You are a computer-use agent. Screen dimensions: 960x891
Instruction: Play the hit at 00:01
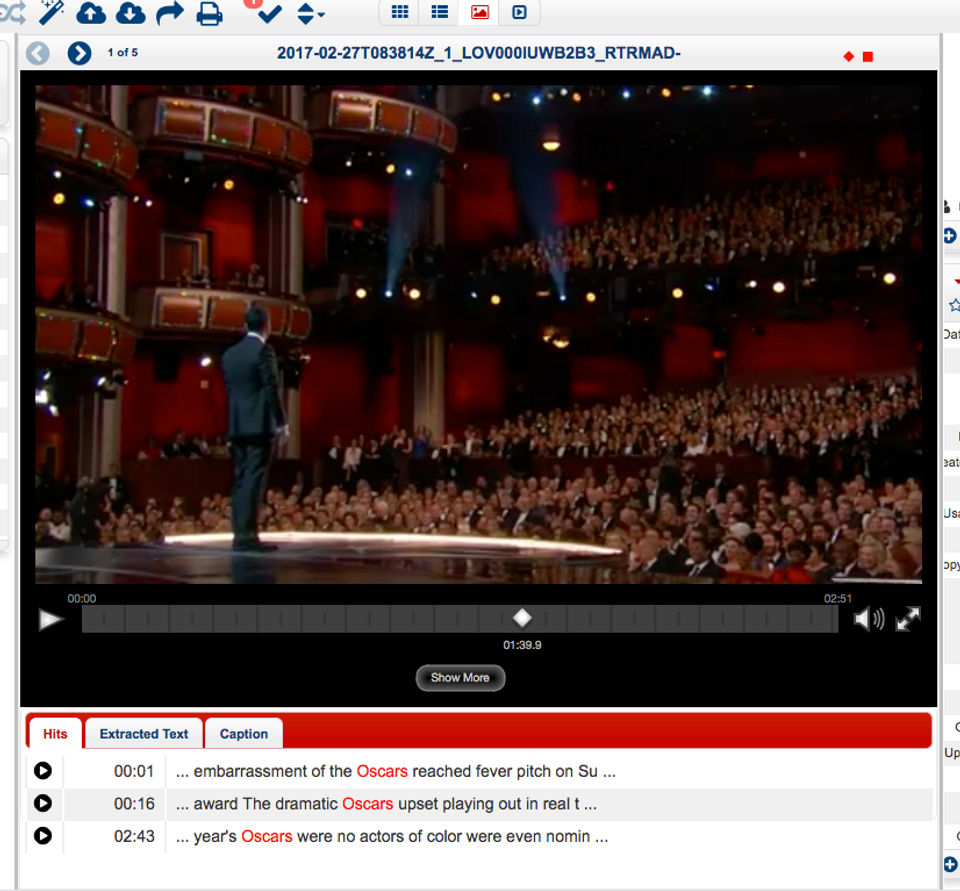coord(43,770)
